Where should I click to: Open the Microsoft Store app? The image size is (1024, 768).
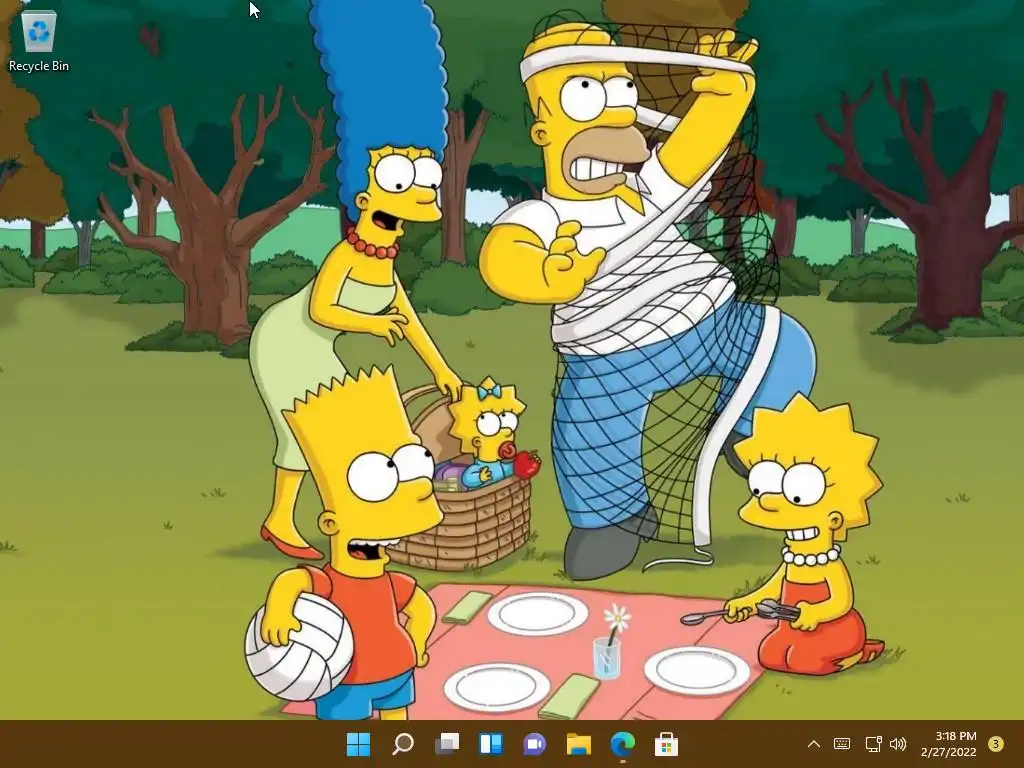click(666, 744)
